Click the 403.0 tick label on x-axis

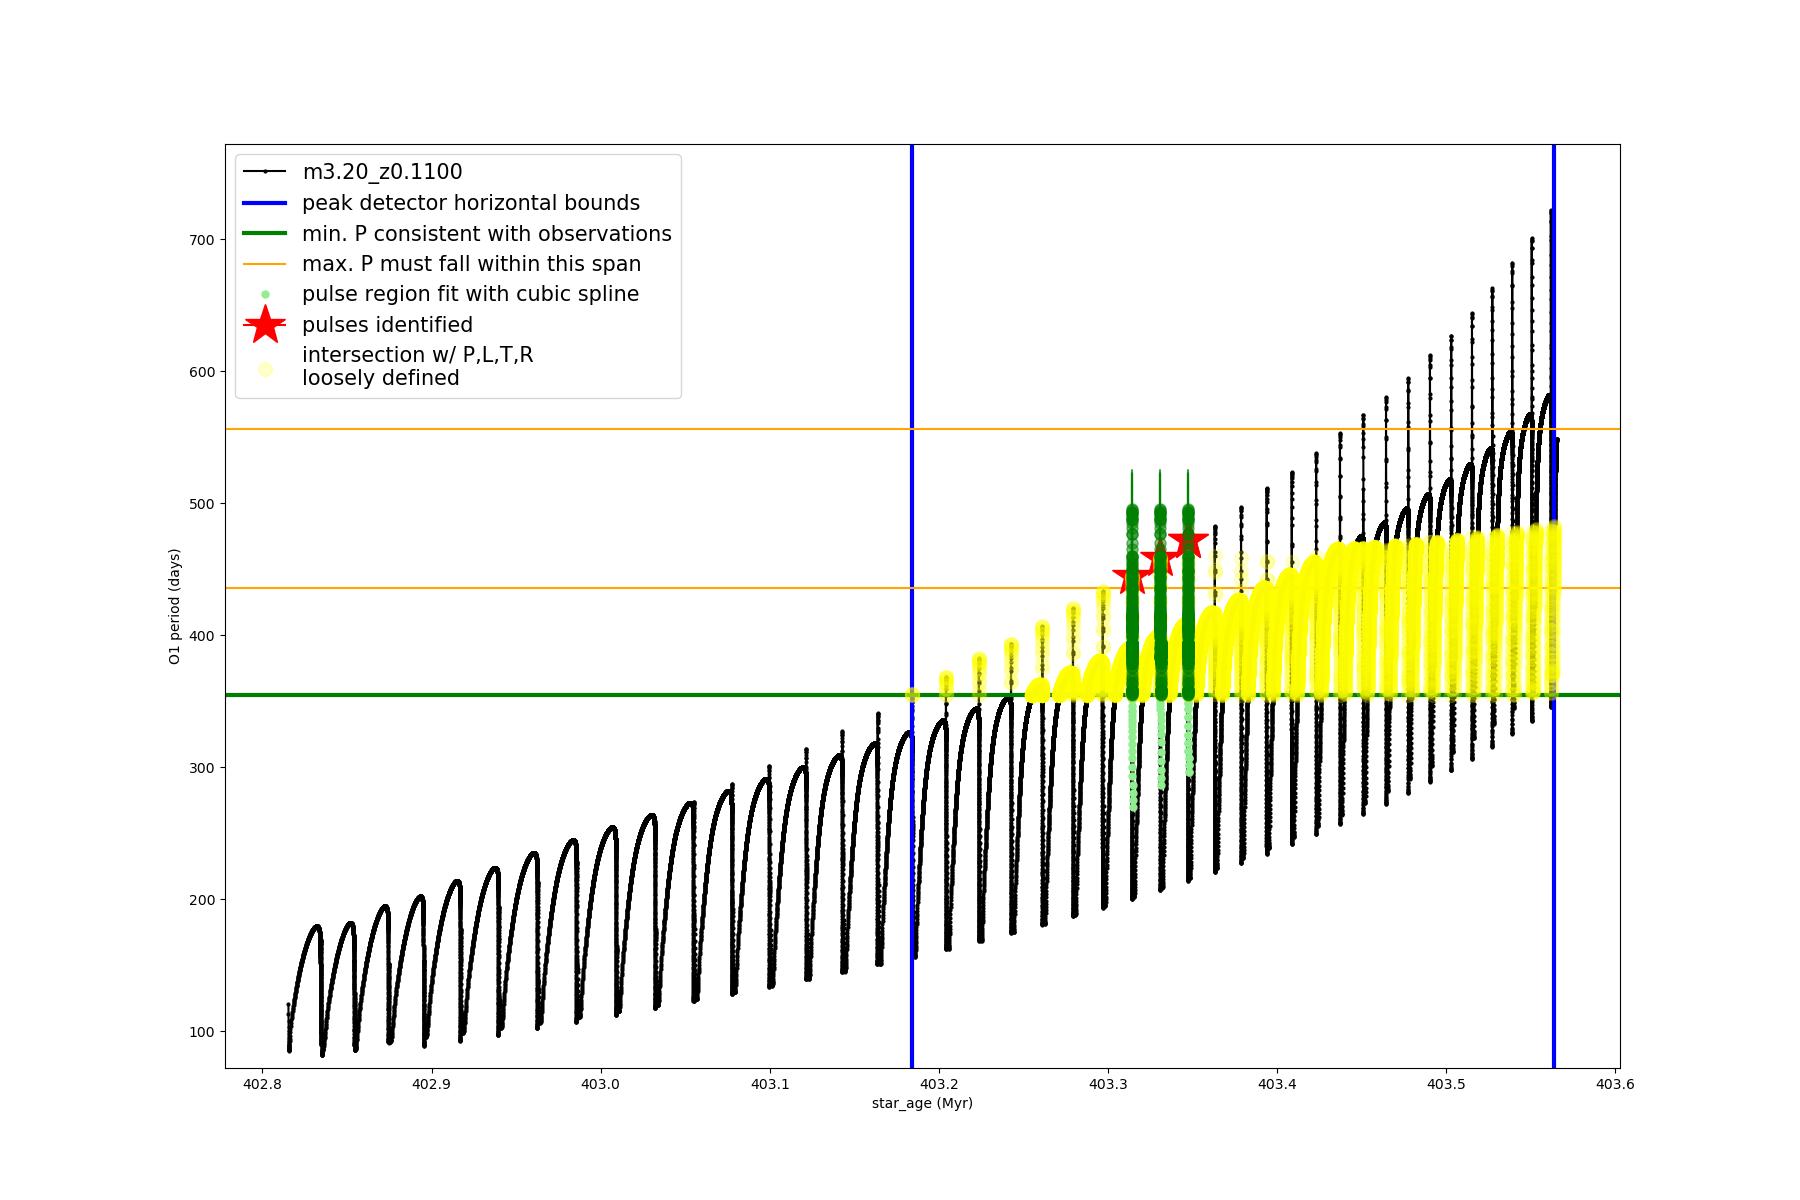point(600,1084)
